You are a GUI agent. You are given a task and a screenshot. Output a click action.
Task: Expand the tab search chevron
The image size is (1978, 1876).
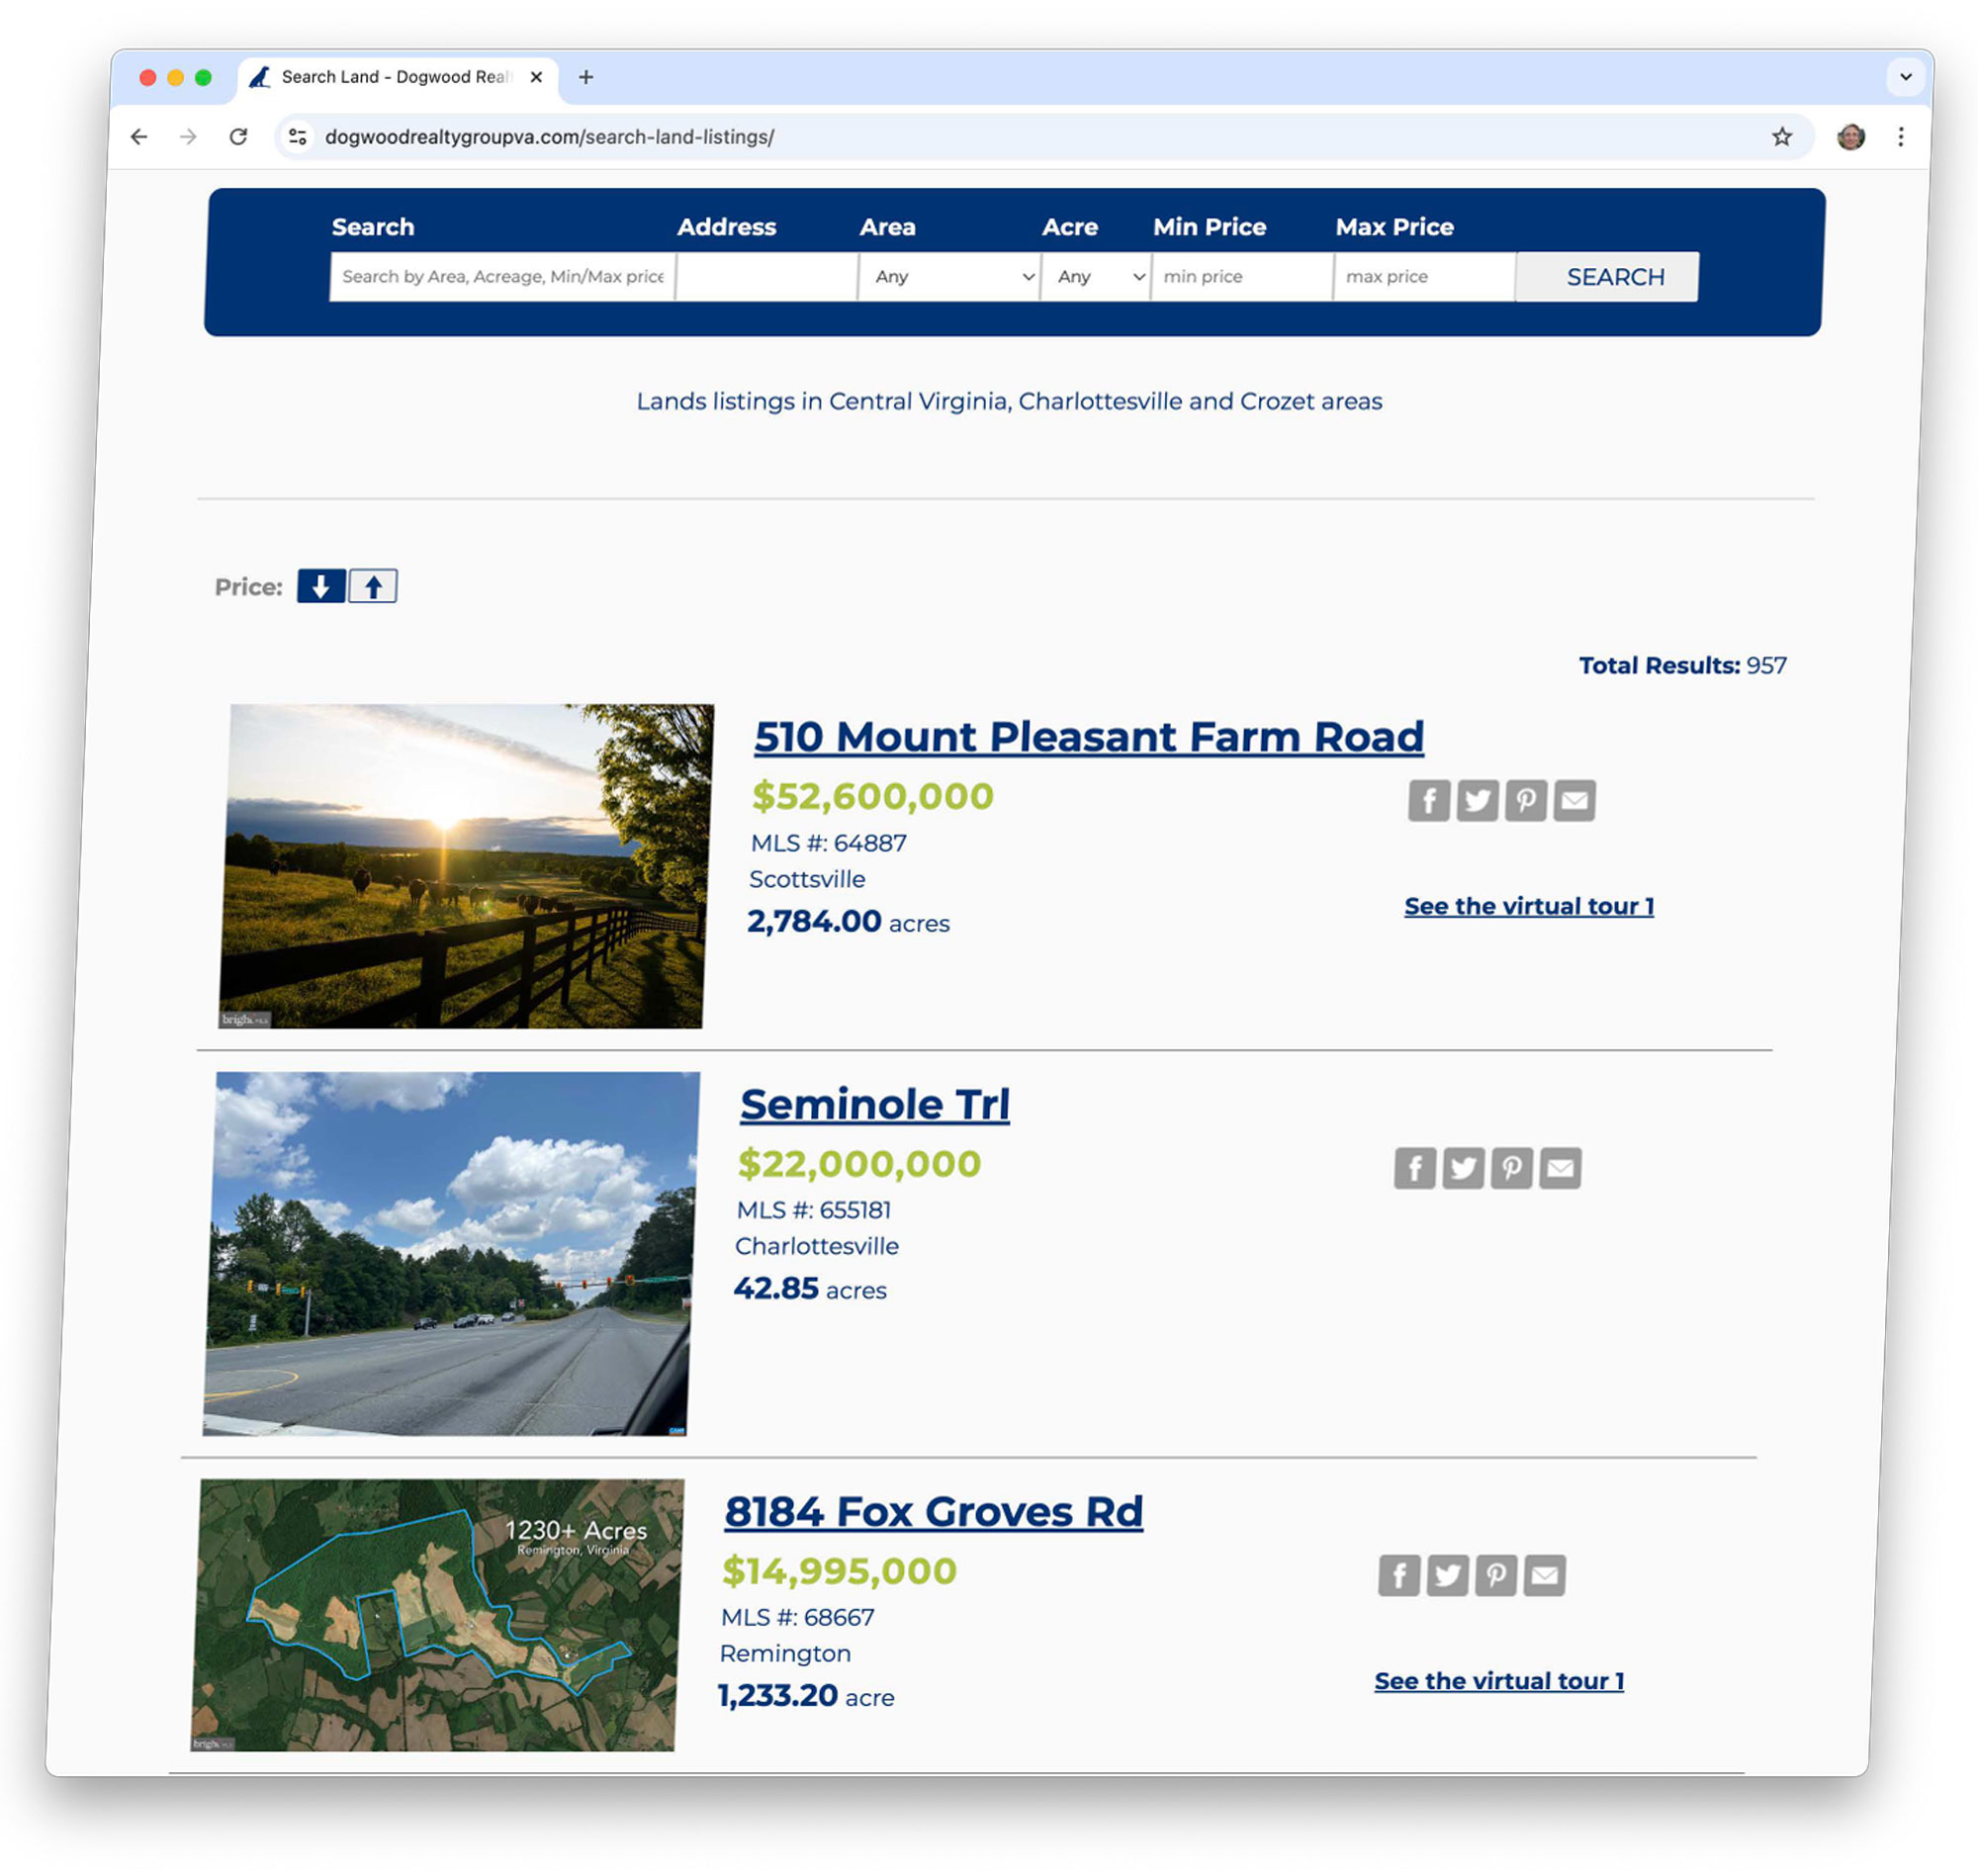[1905, 77]
